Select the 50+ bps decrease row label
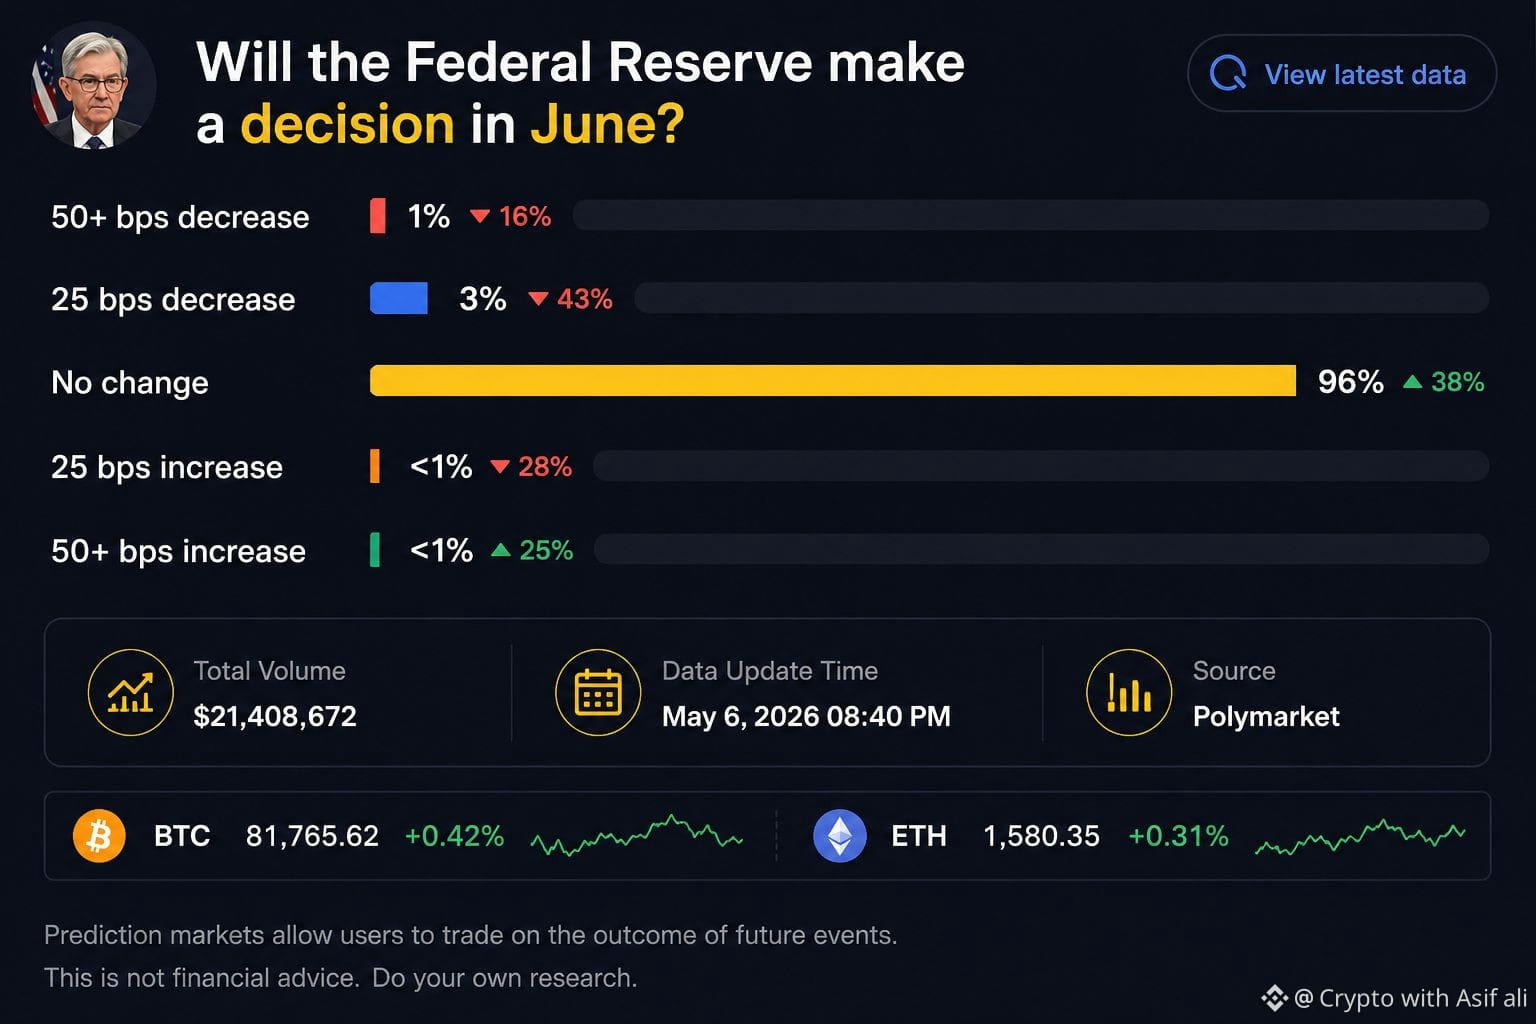 [180, 217]
